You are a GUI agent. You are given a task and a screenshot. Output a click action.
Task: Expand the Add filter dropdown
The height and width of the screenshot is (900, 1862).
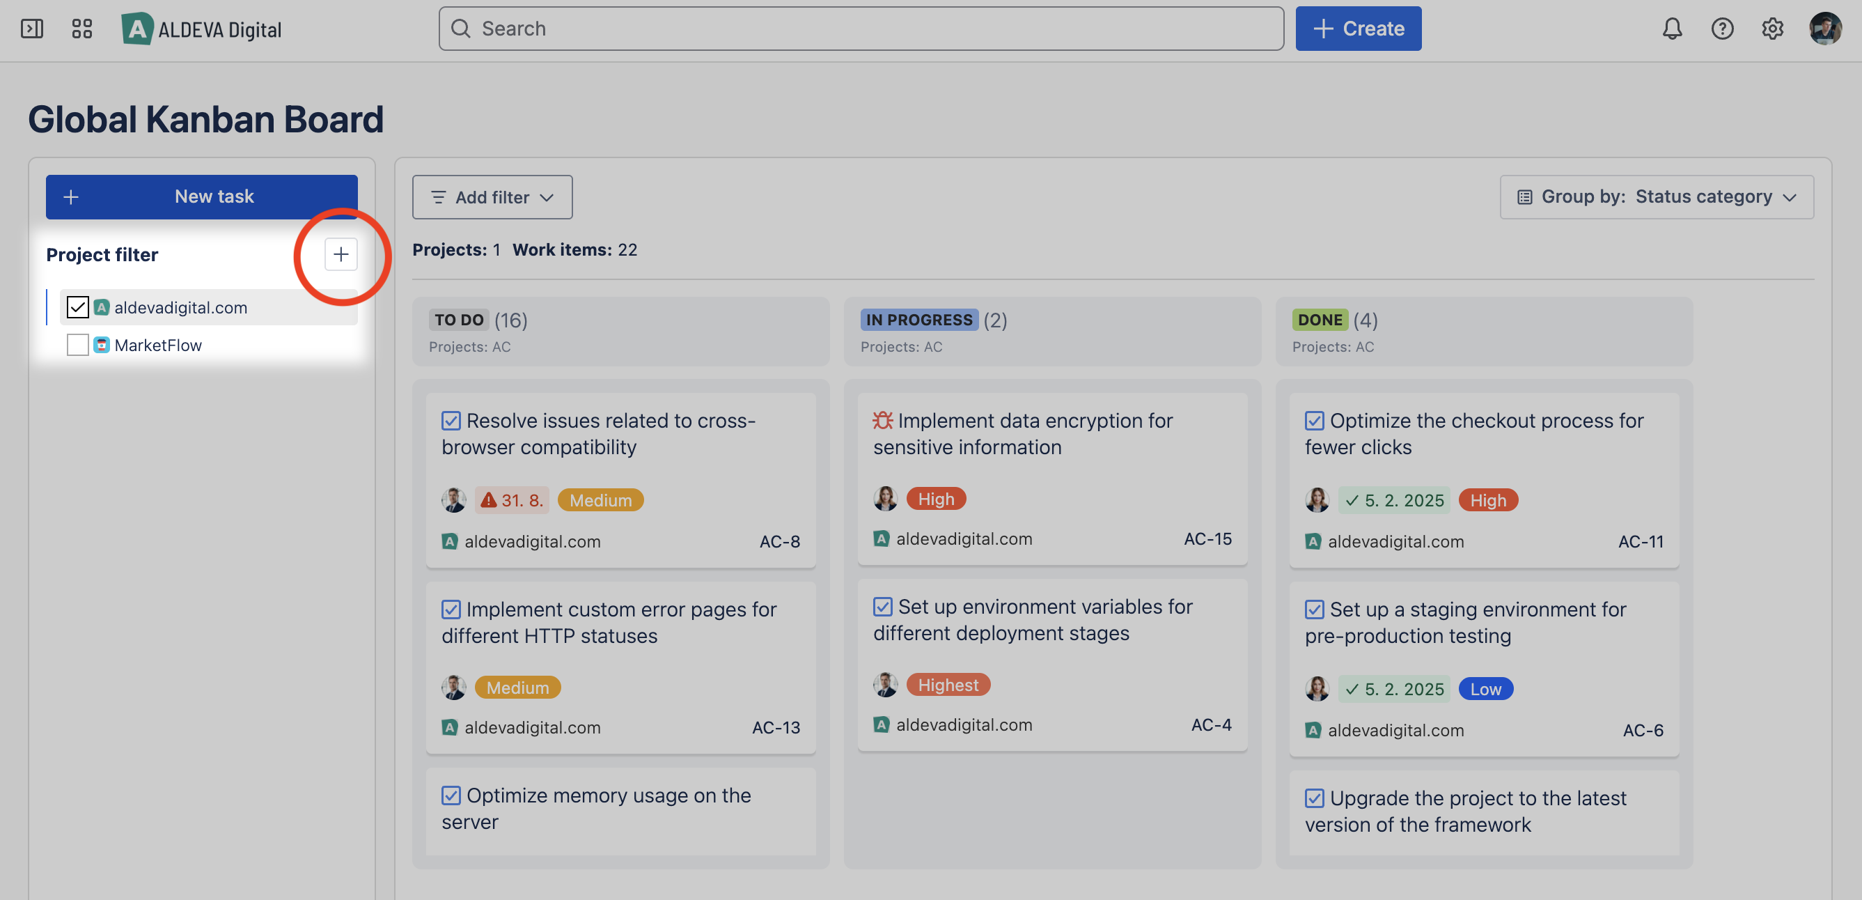pyautogui.click(x=492, y=197)
